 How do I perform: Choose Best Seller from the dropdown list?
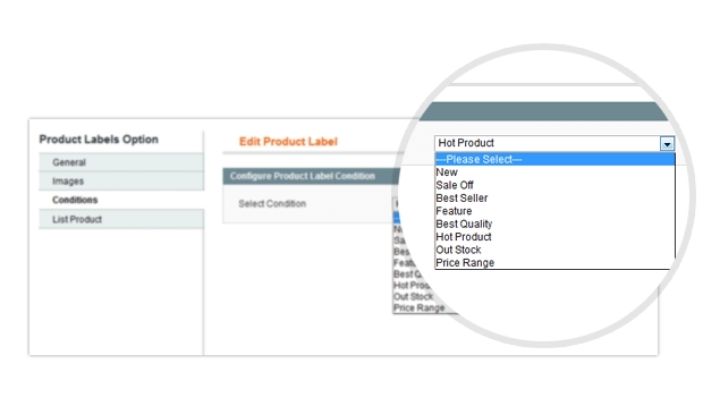point(462,198)
